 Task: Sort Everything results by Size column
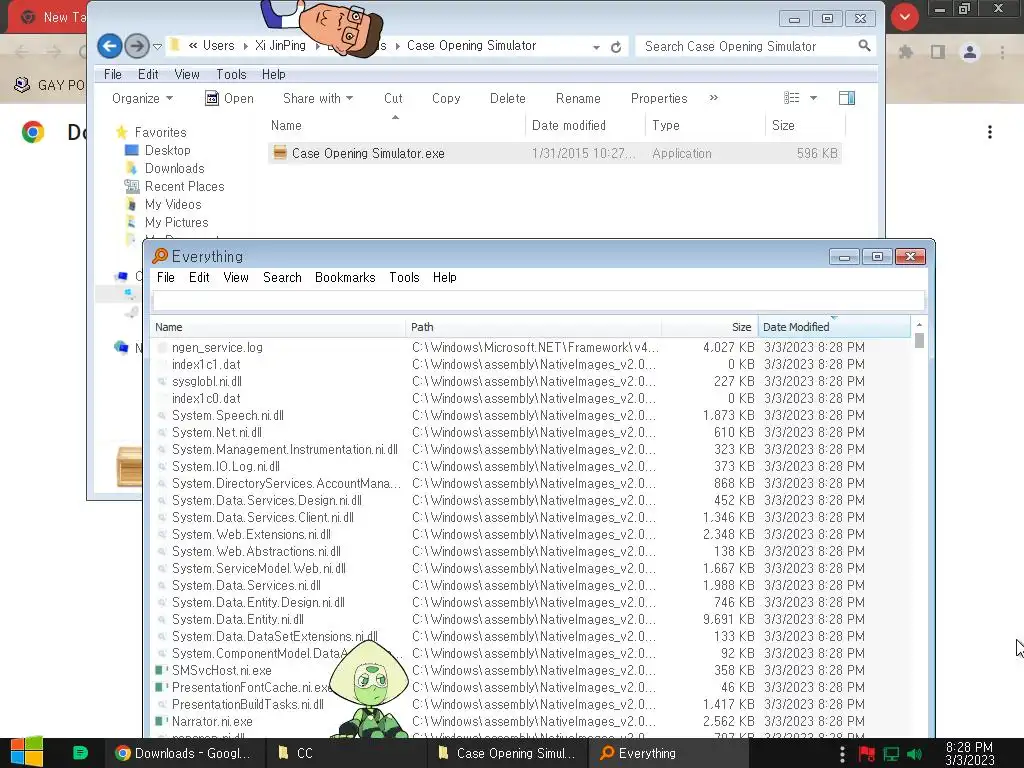(x=710, y=327)
